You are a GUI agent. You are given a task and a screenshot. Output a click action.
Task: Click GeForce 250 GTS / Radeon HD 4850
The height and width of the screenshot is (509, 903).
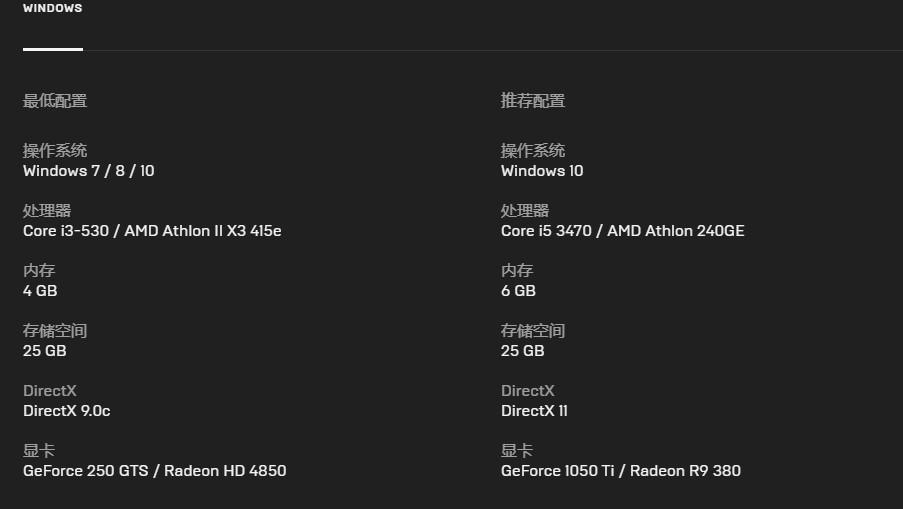pyautogui.click(x=154, y=471)
